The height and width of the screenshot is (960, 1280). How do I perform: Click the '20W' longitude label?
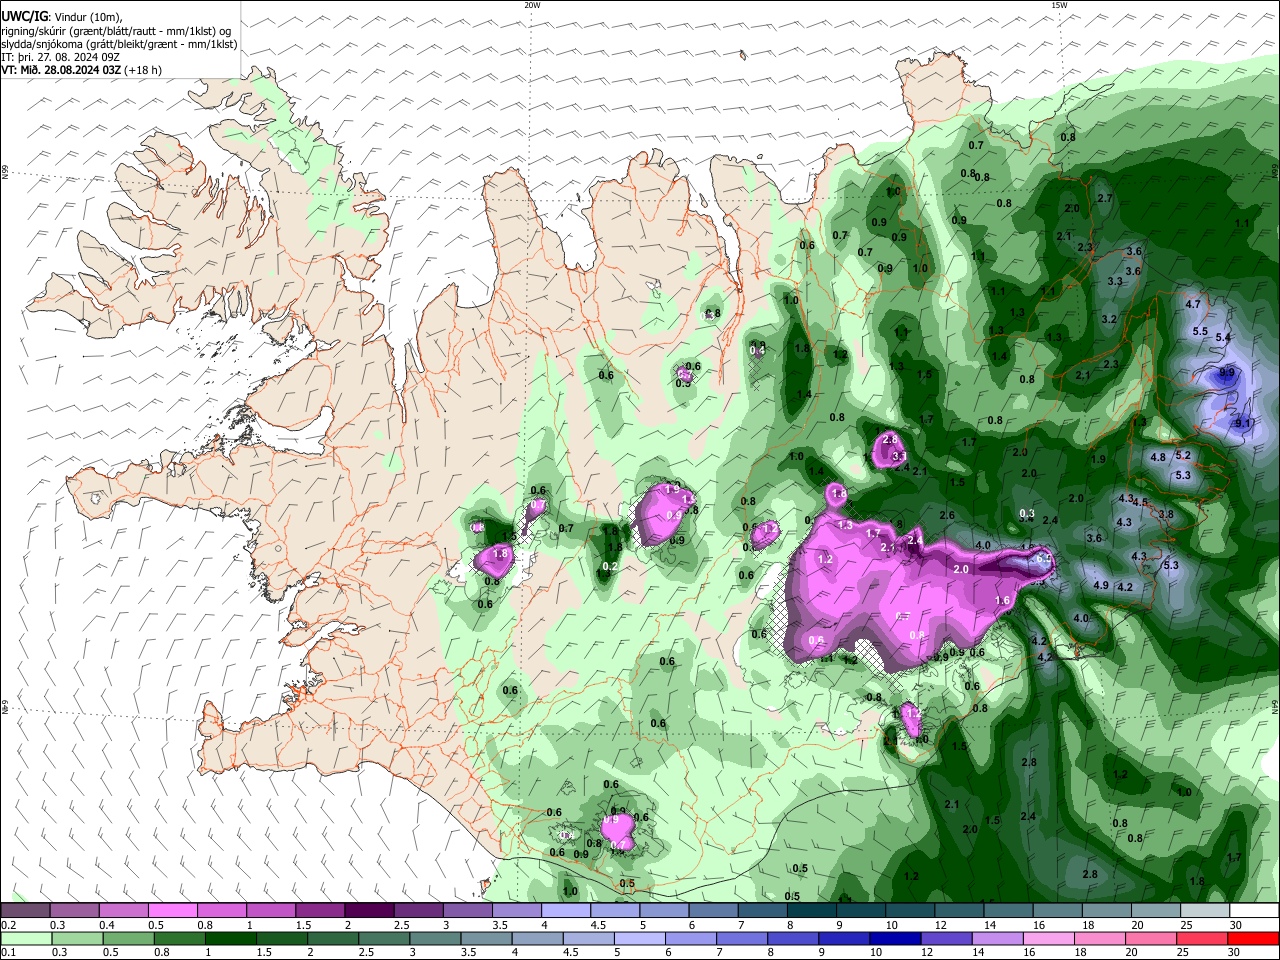(x=532, y=5)
